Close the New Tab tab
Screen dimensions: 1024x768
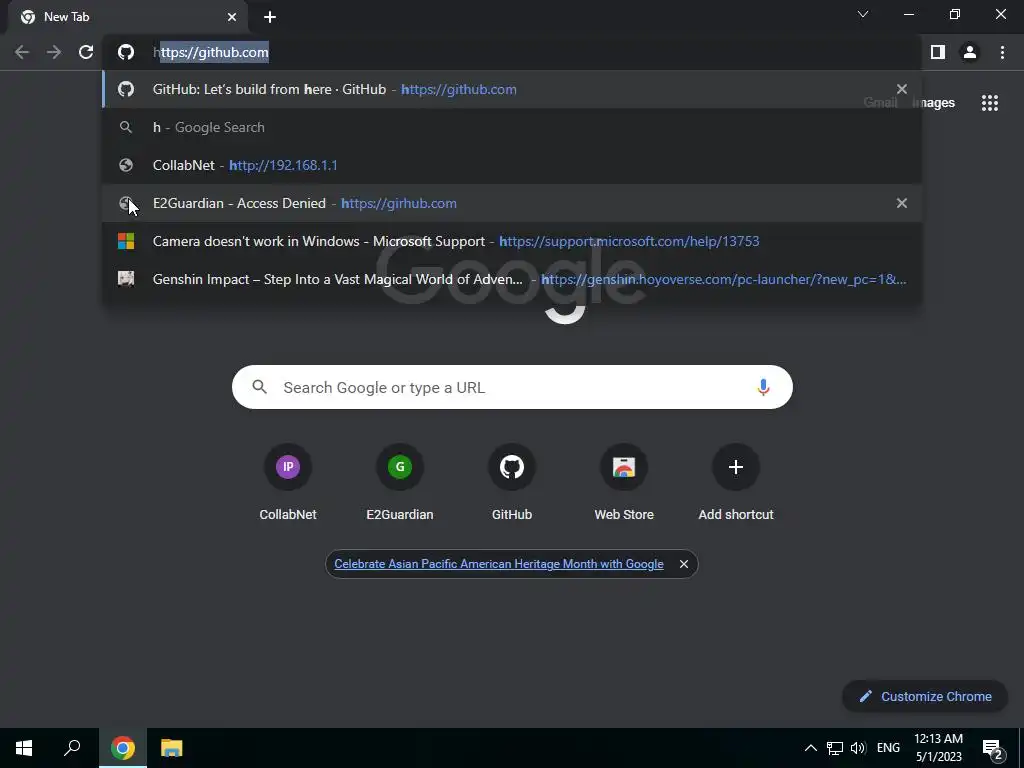[232, 17]
